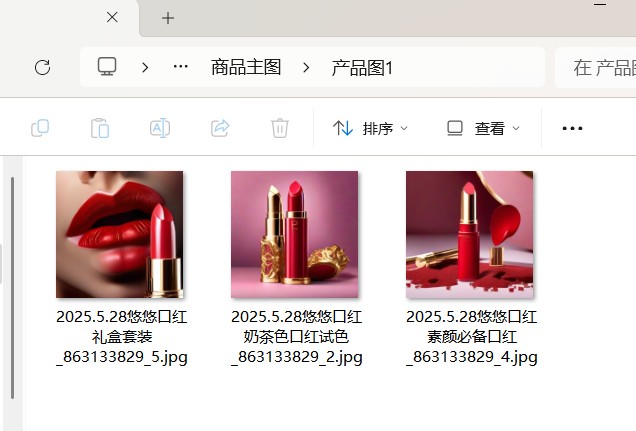Screen dimensions: 636x431
Task: Select the red lipstick with petal thumbnail
Action: (x=470, y=234)
